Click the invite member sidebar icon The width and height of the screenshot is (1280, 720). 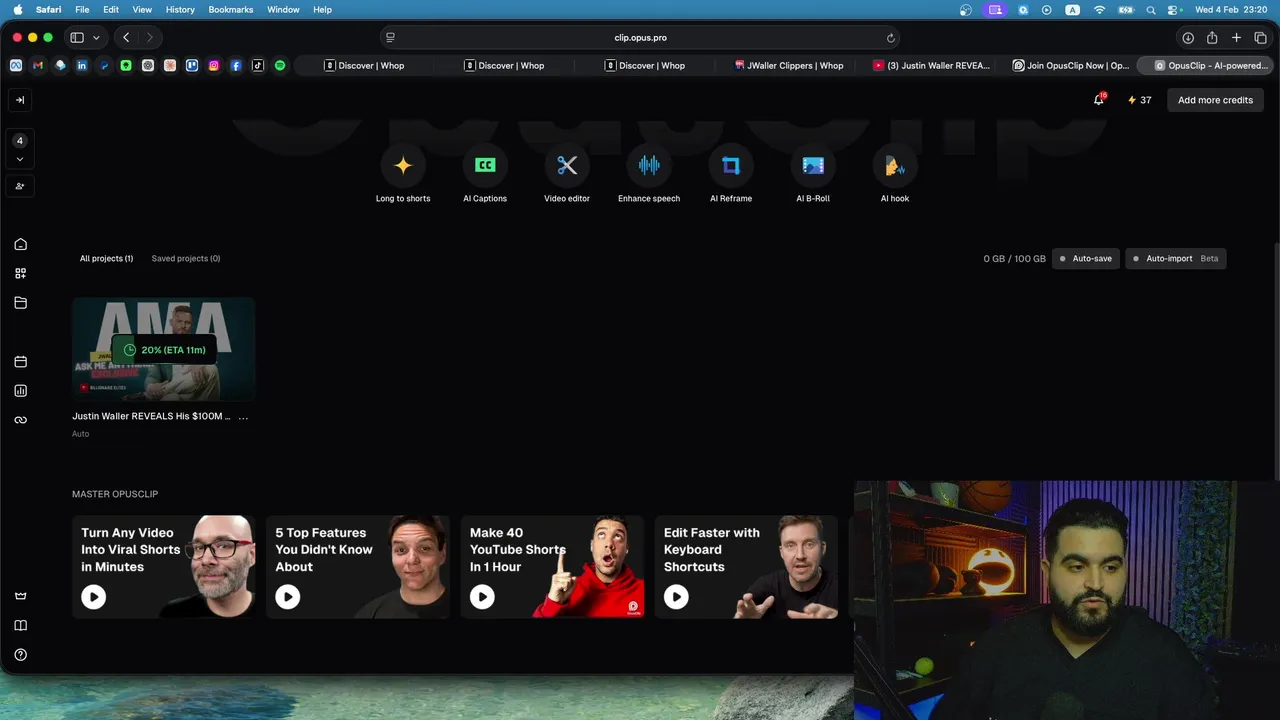(x=20, y=186)
